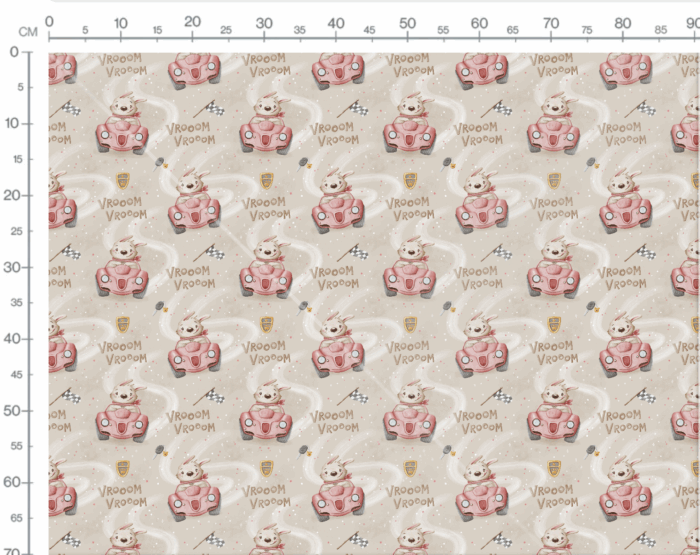Select the 20 mark on horizontal ruler
Image resolution: width=700 pixels, height=555 pixels.
coord(192,22)
